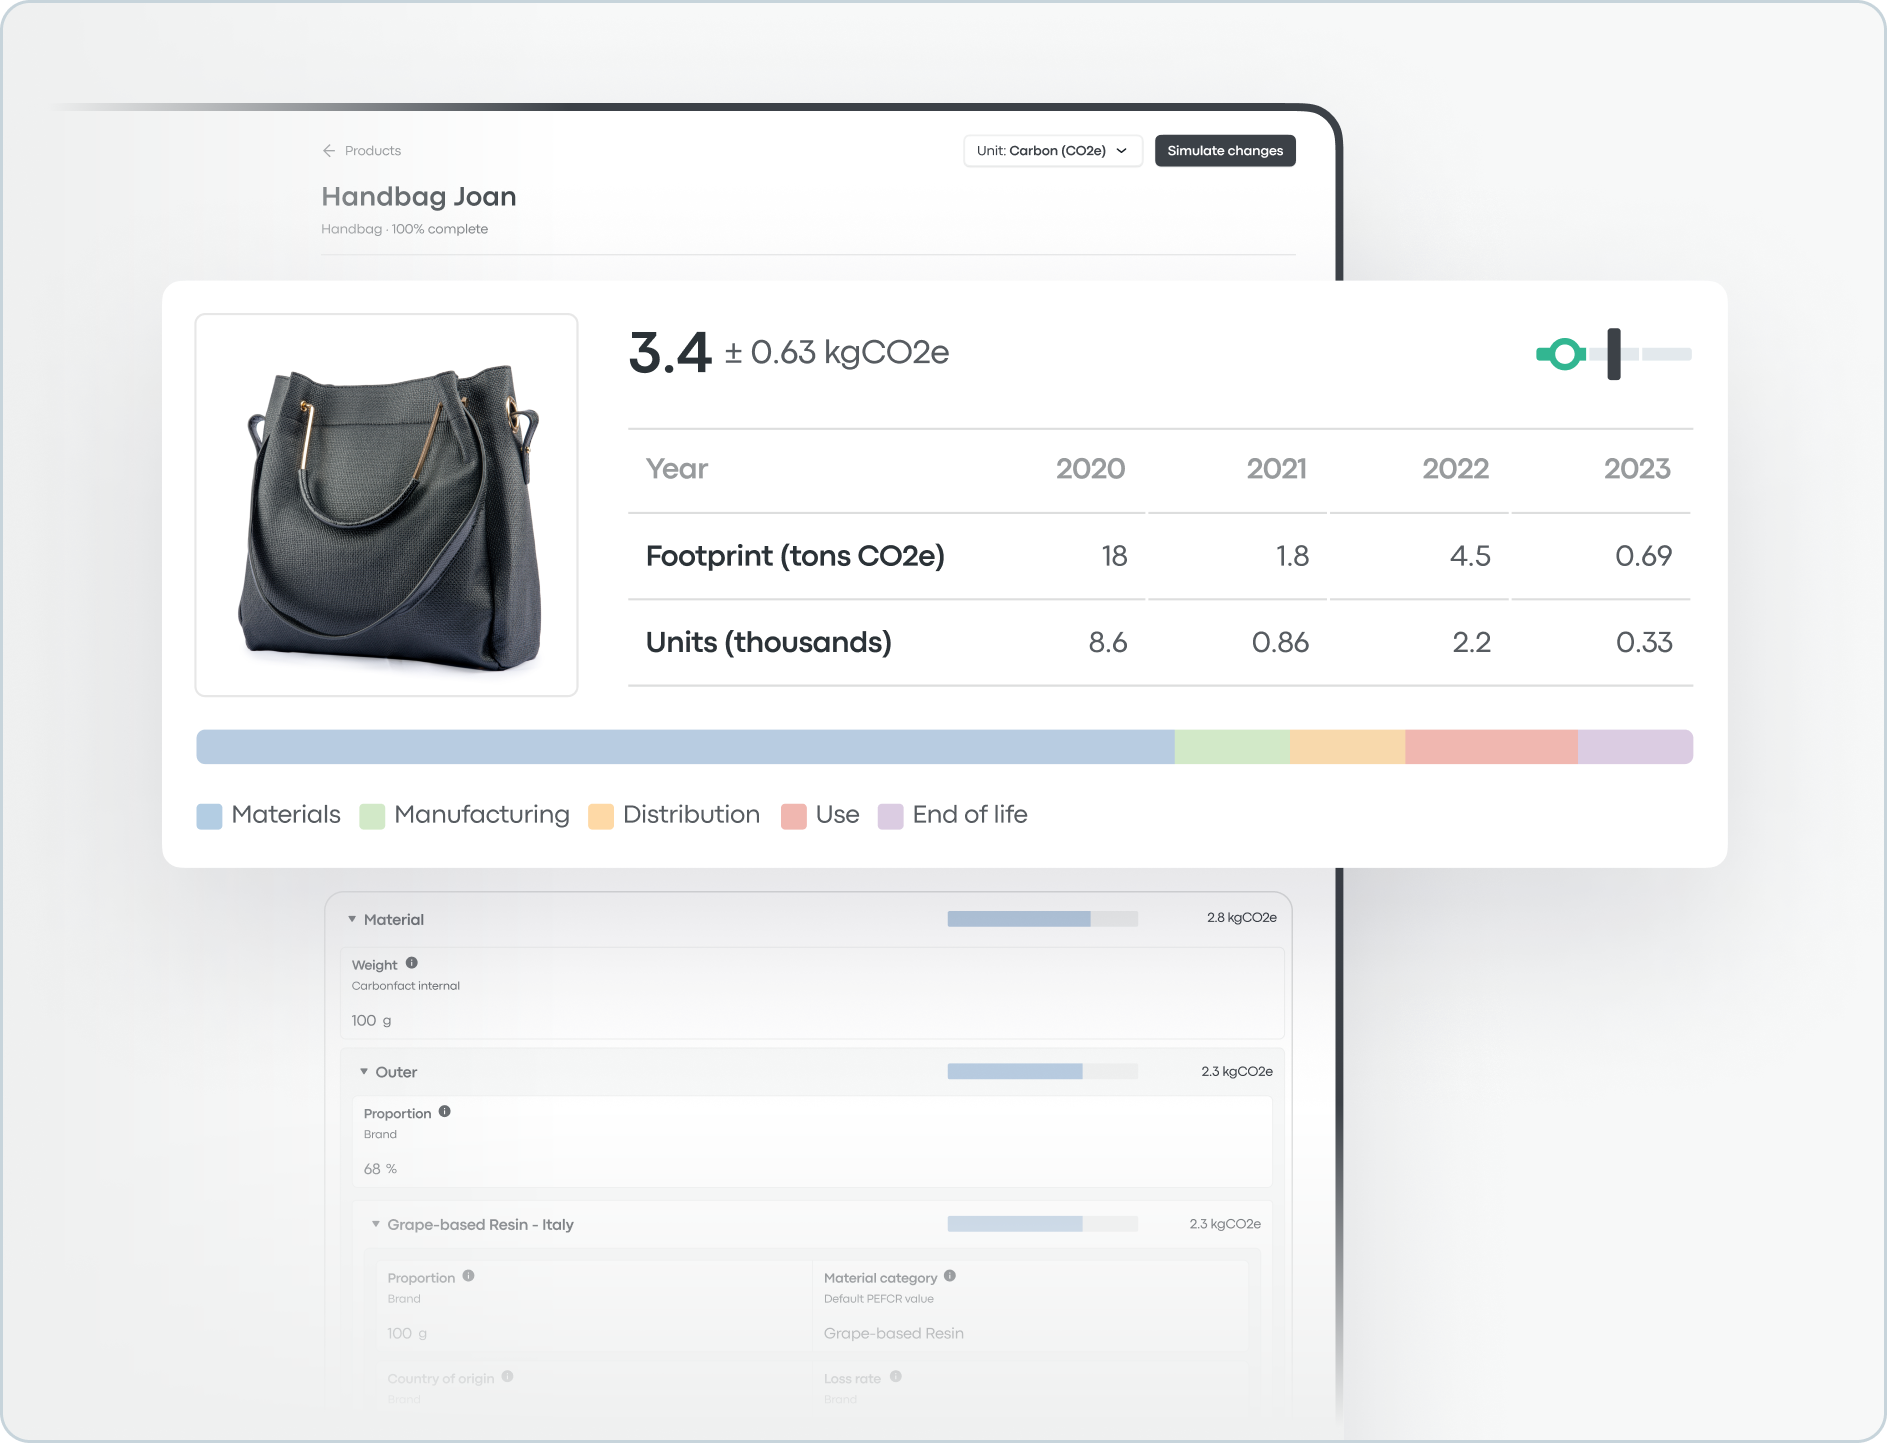Collapse the Grape-based Resin - Italy section
The height and width of the screenshot is (1443, 1887).
(x=377, y=1223)
